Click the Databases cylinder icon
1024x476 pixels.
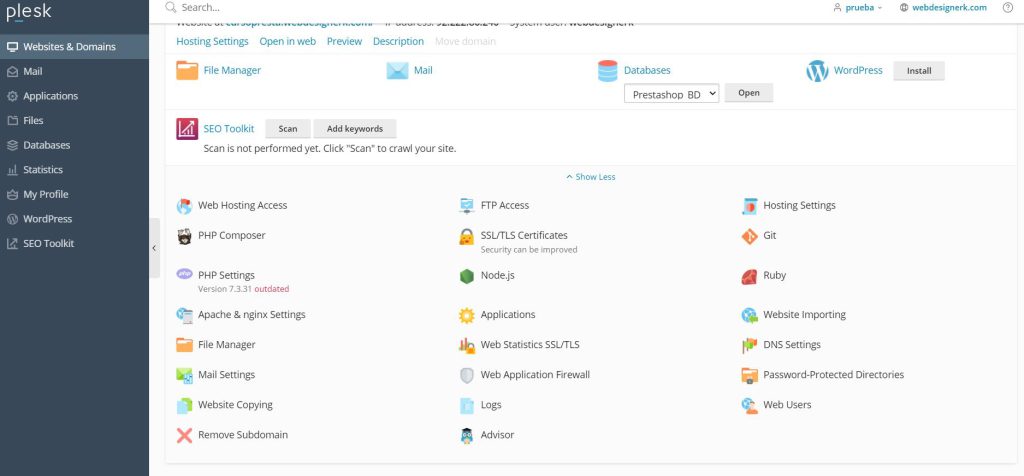click(x=608, y=71)
